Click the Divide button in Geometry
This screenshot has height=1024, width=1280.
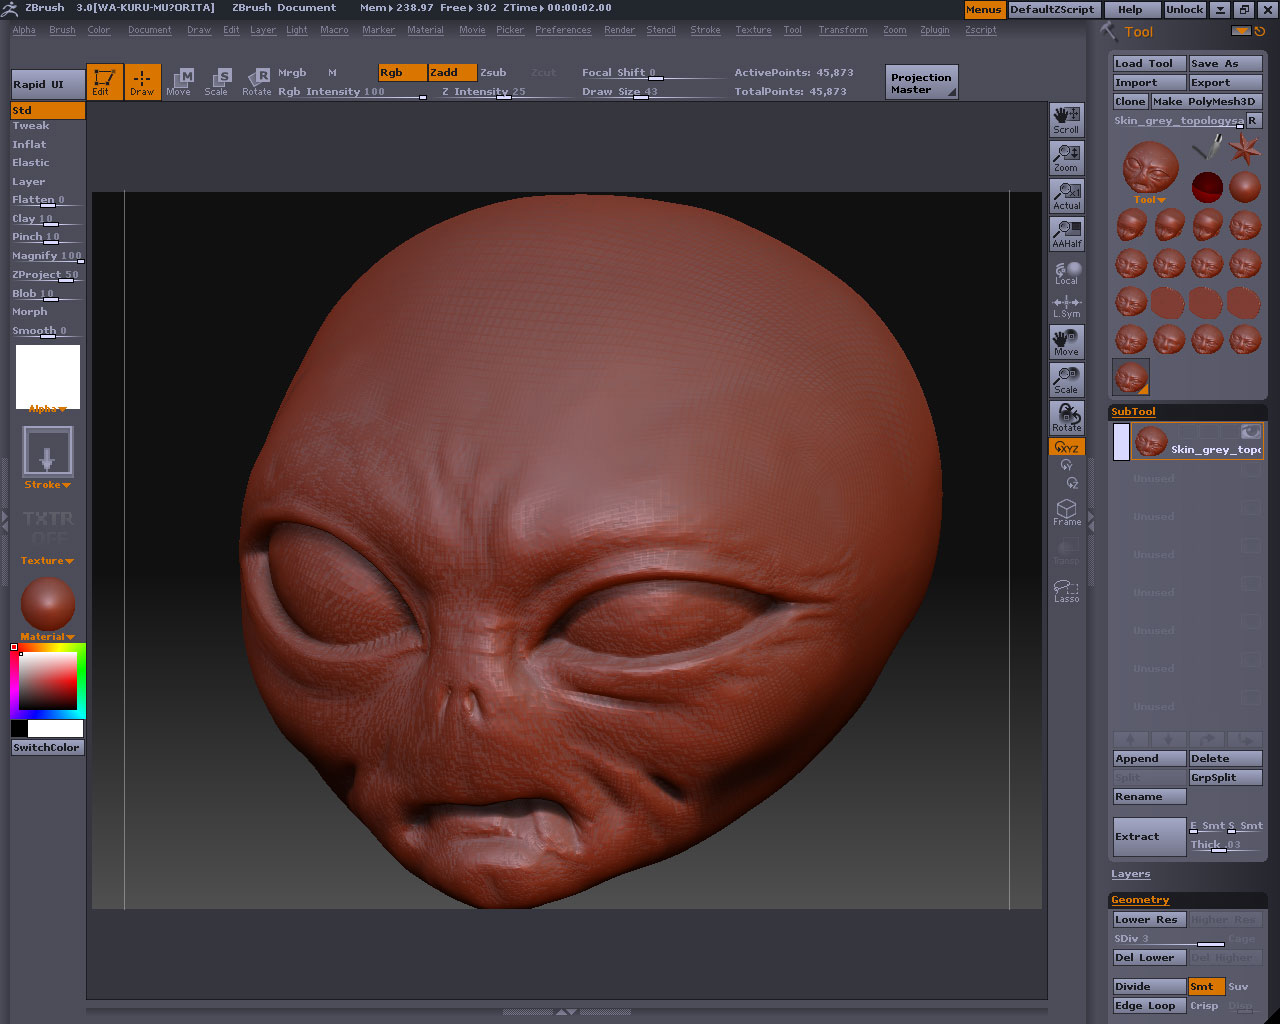point(1148,986)
